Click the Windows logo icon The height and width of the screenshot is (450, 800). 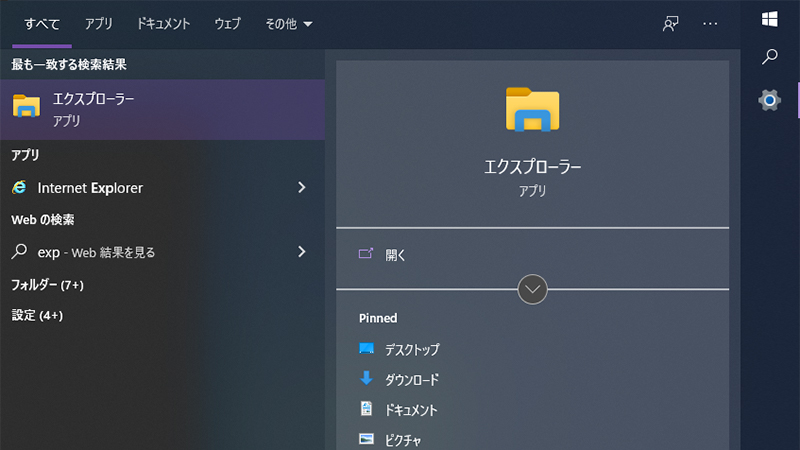click(769, 19)
